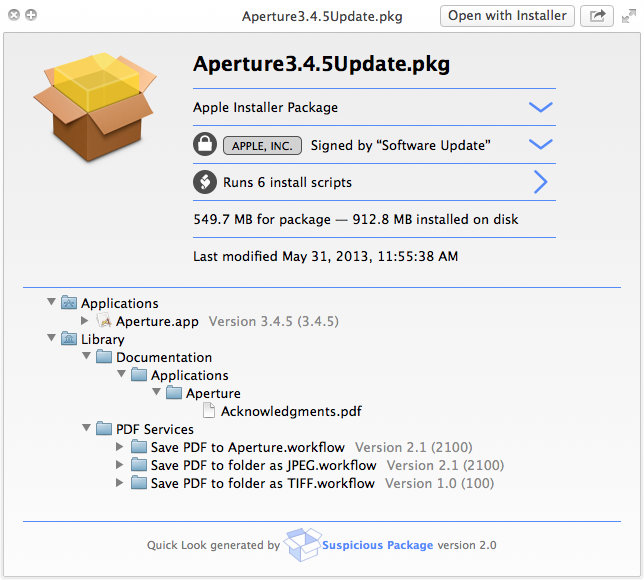644x580 pixels.
Task: Select Save PDF to folder as JPEG.workflow label
Action: 264,465
